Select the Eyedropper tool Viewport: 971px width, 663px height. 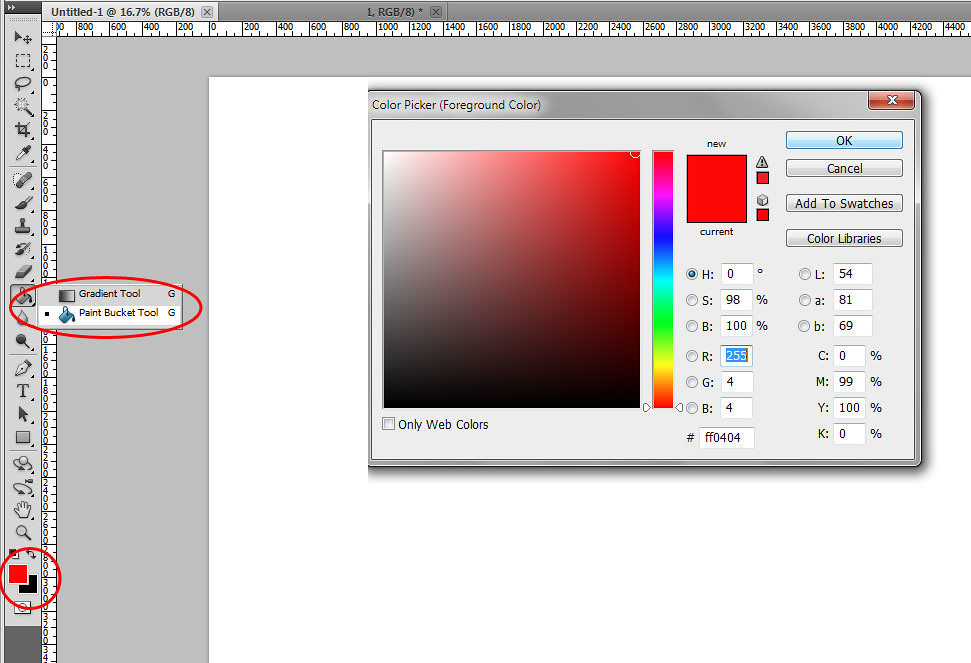[22, 153]
